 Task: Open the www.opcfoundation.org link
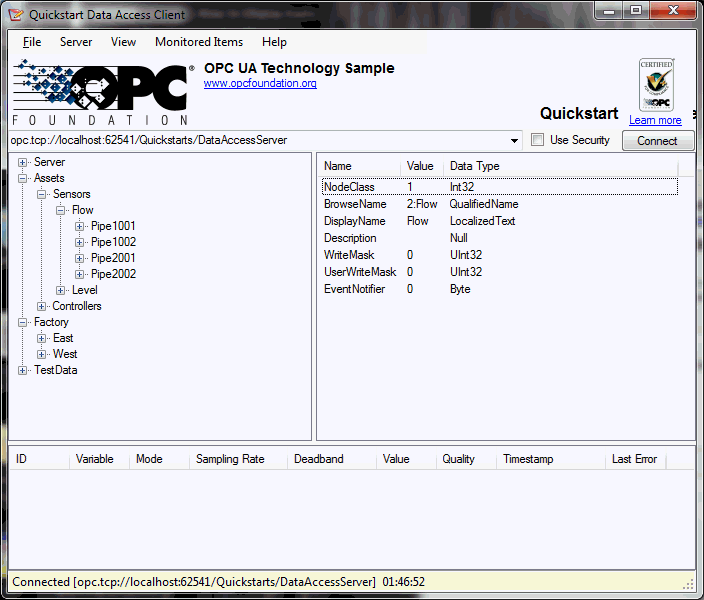tap(260, 84)
